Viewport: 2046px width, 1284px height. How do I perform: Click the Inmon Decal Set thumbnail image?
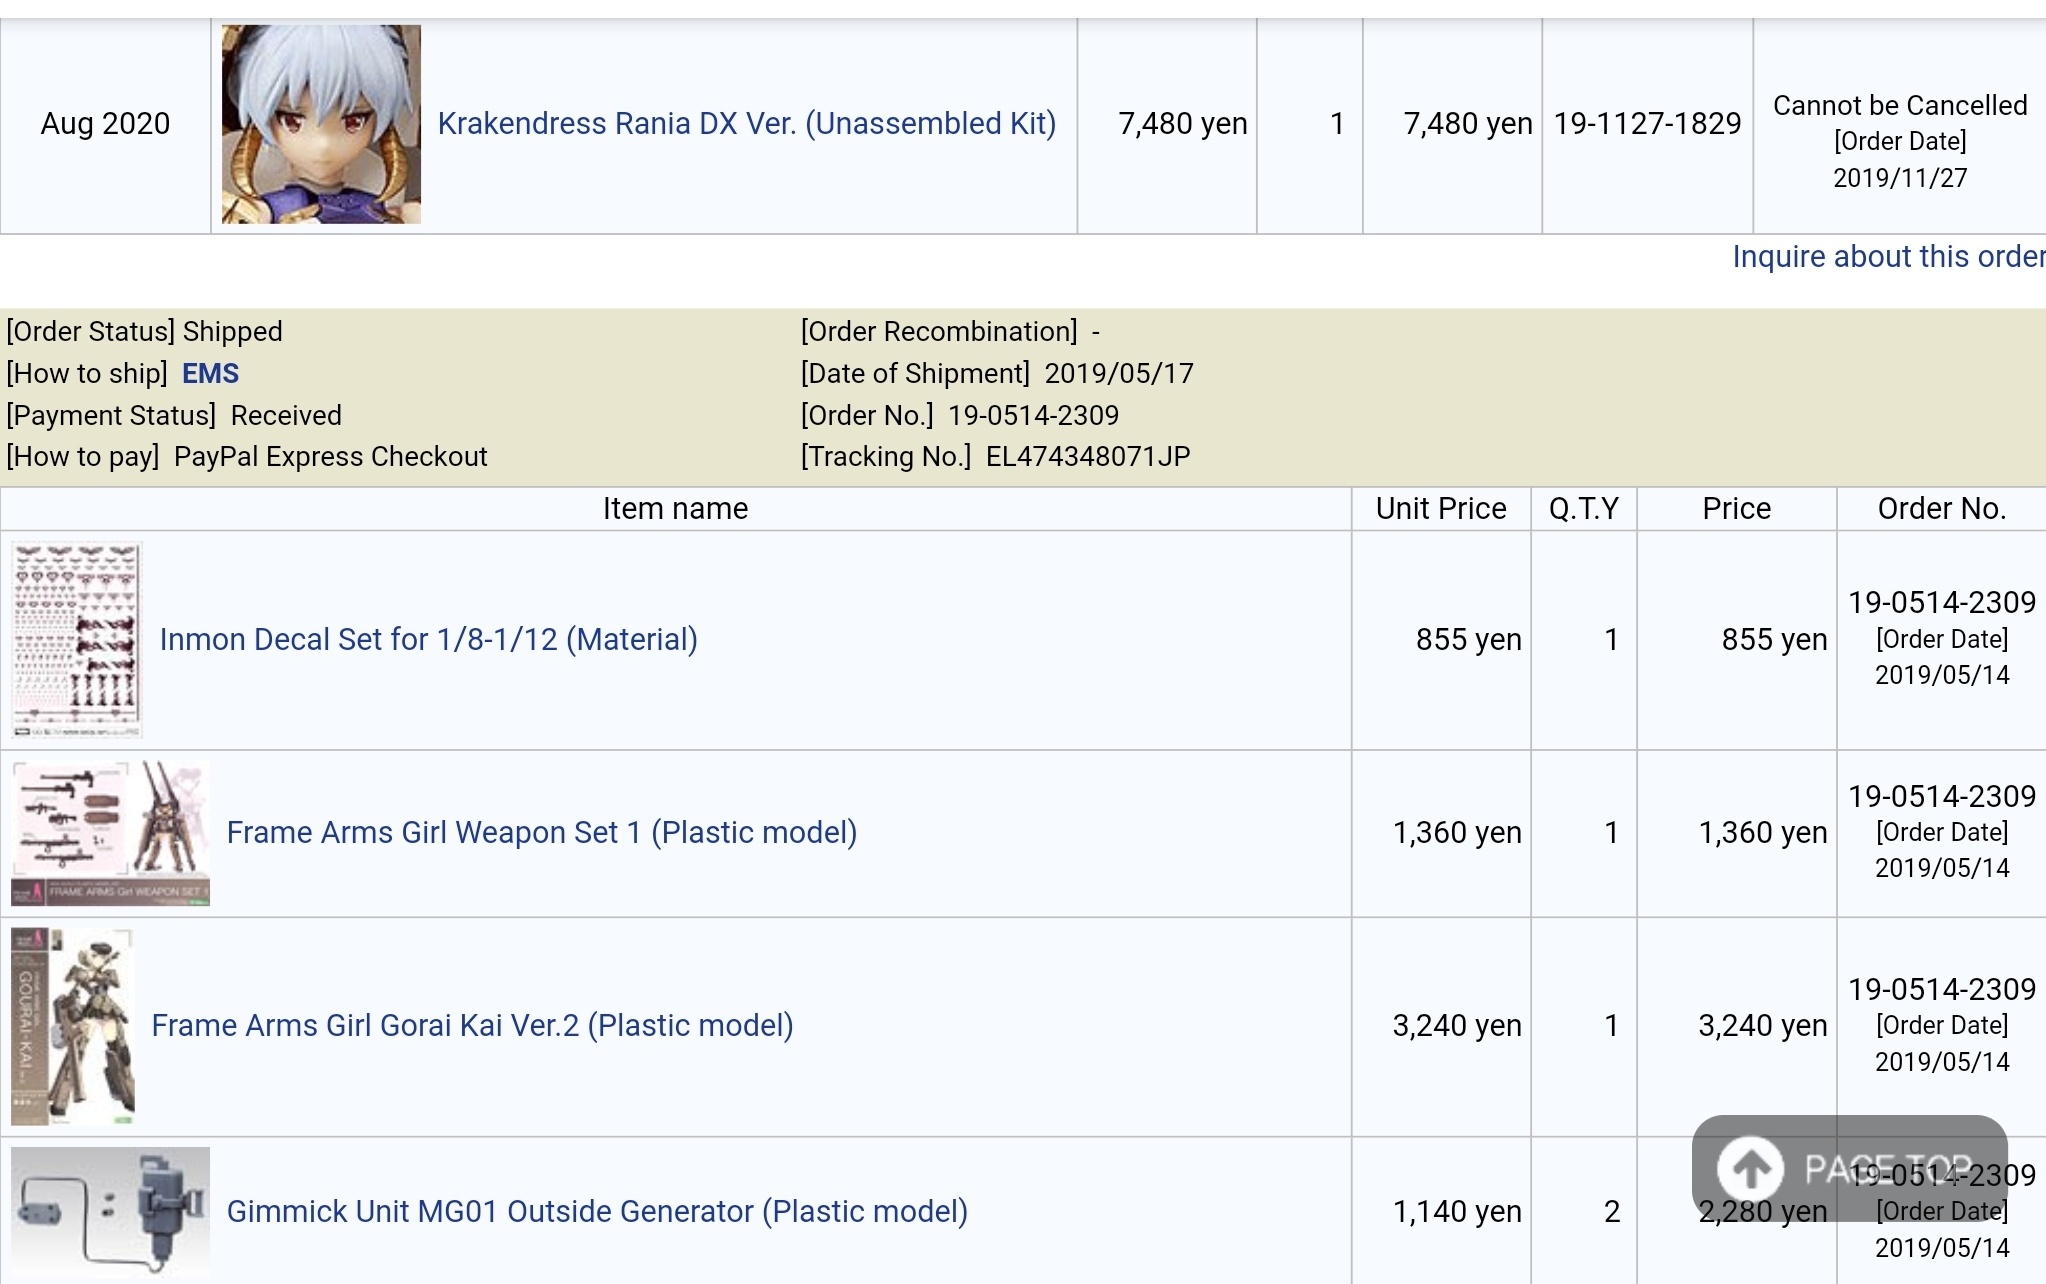pos(77,640)
